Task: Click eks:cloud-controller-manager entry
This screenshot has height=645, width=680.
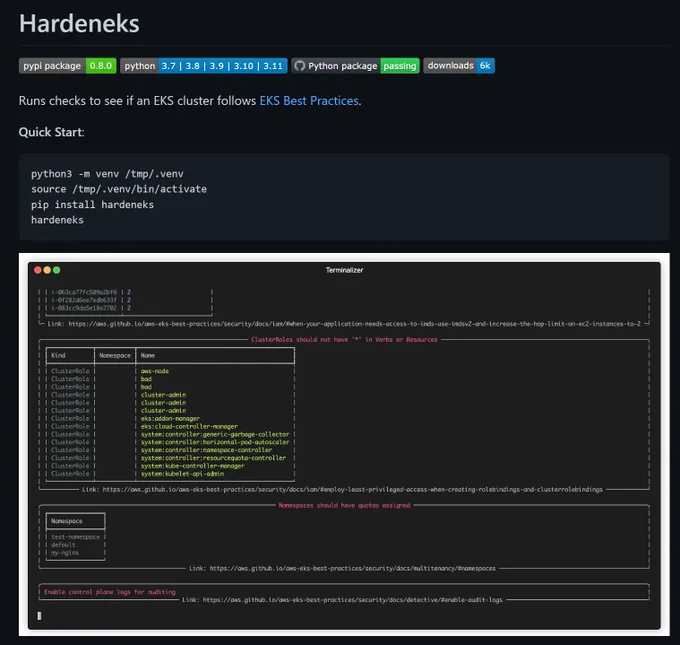Action: tap(189, 426)
